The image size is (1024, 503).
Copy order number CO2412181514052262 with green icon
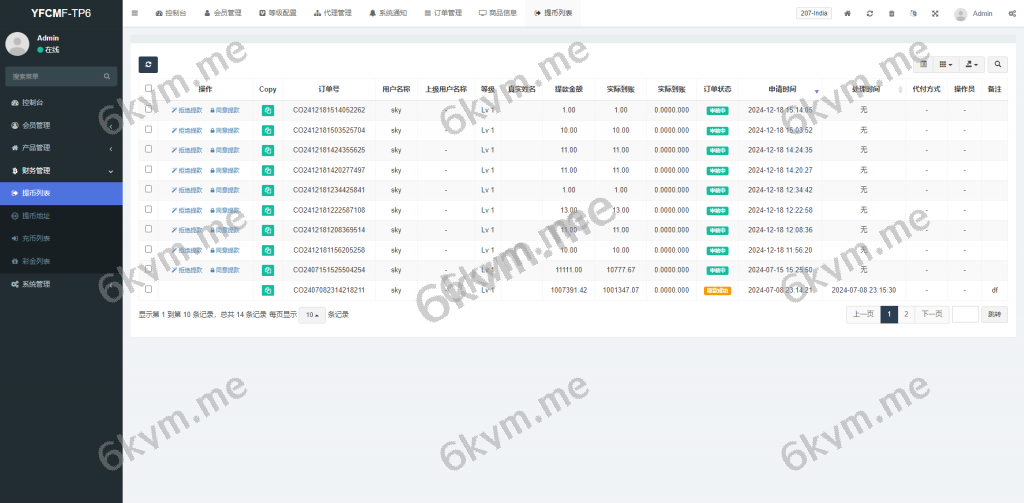(268, 110)
